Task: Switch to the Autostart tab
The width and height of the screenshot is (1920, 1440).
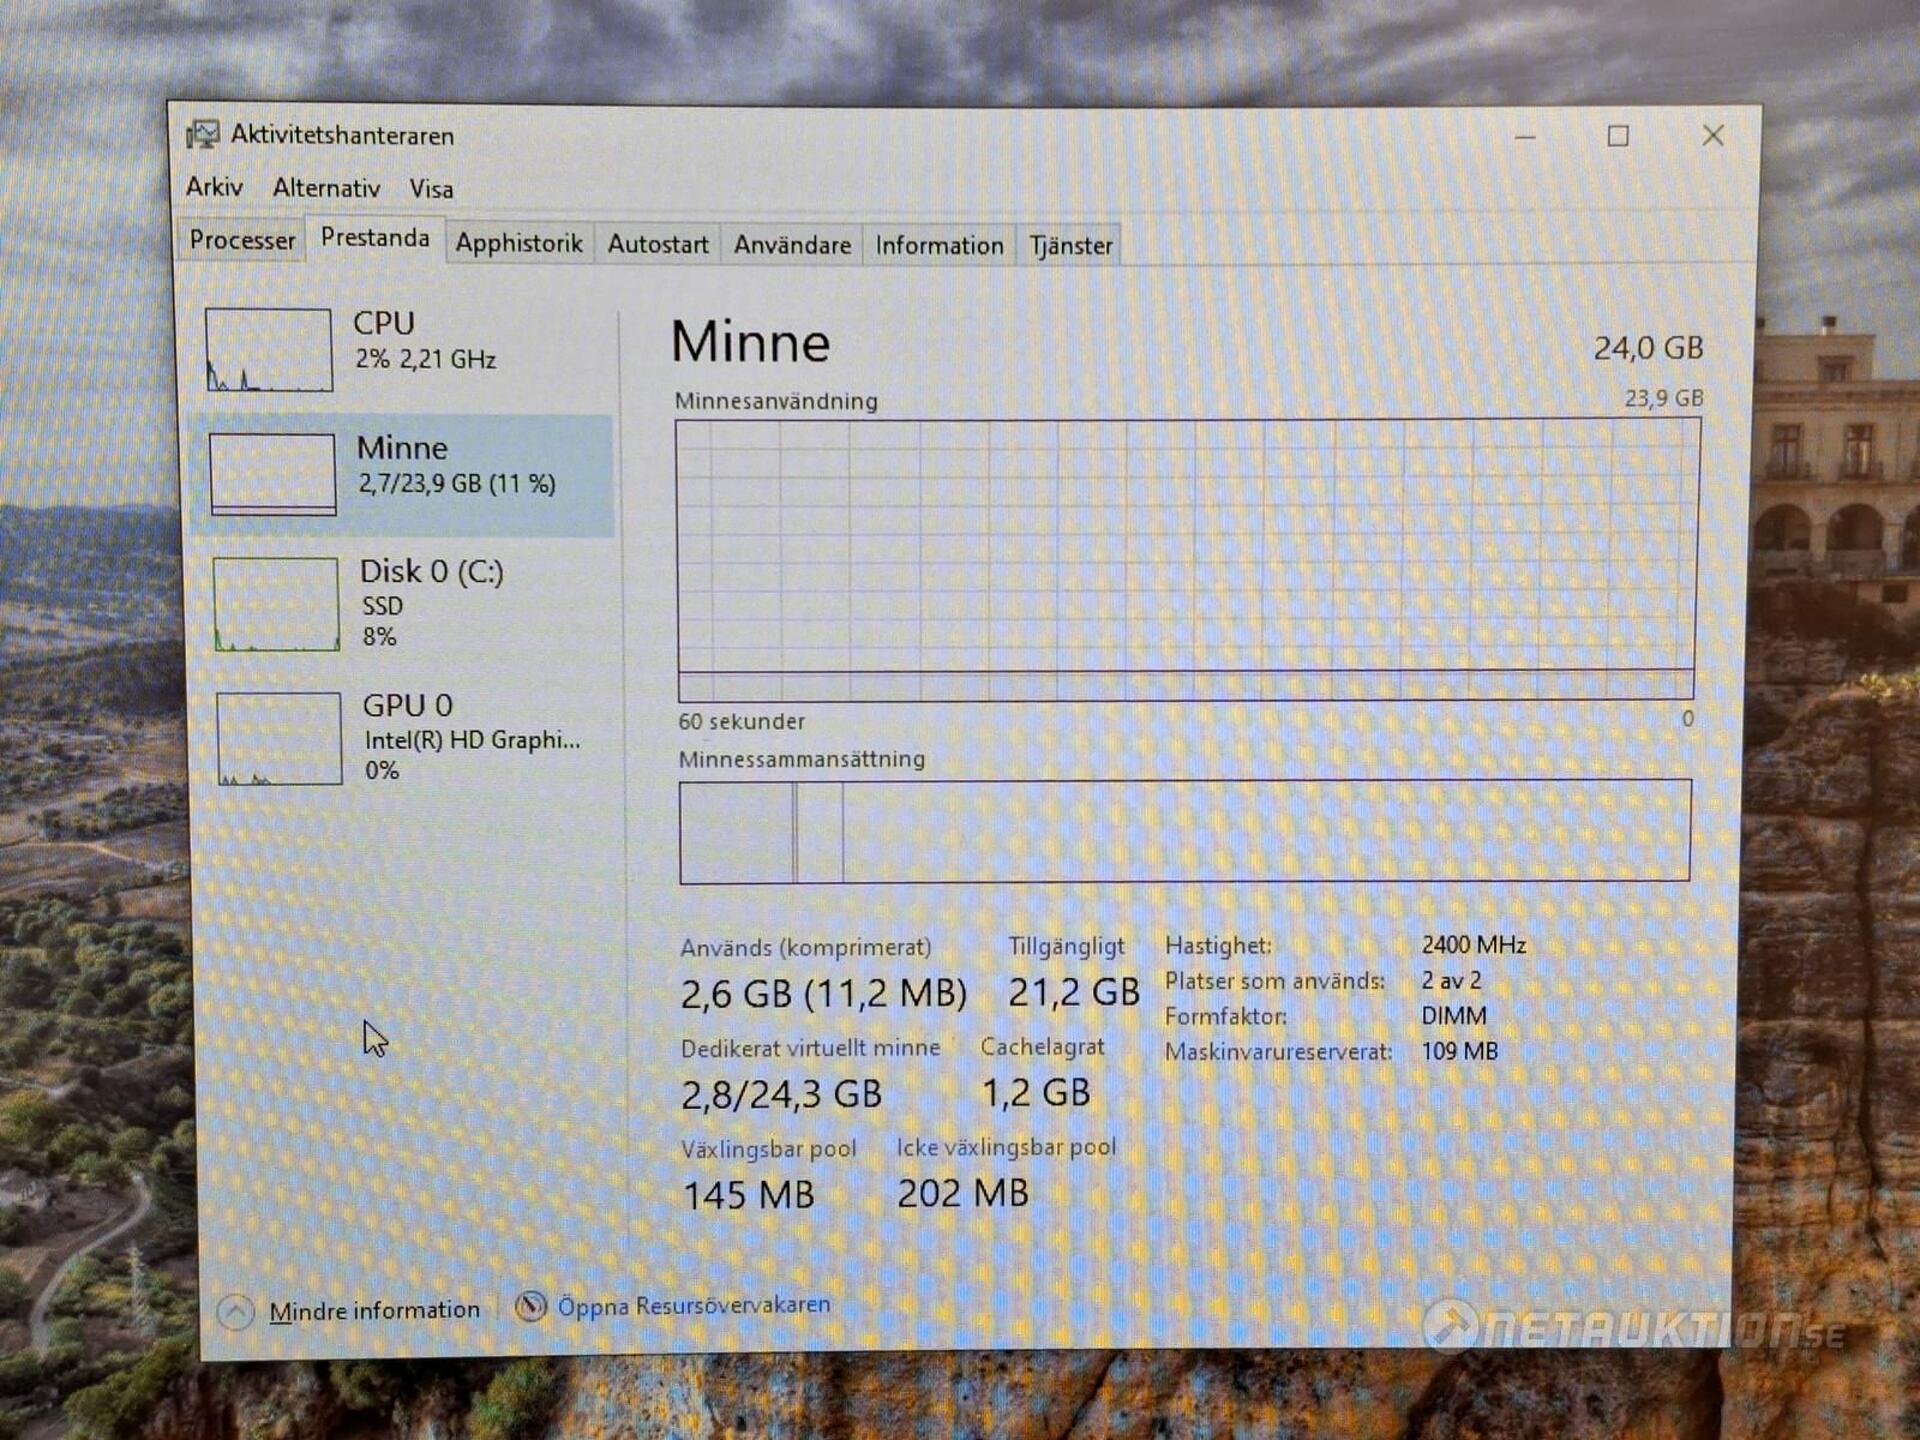Action: coord(658,245)
